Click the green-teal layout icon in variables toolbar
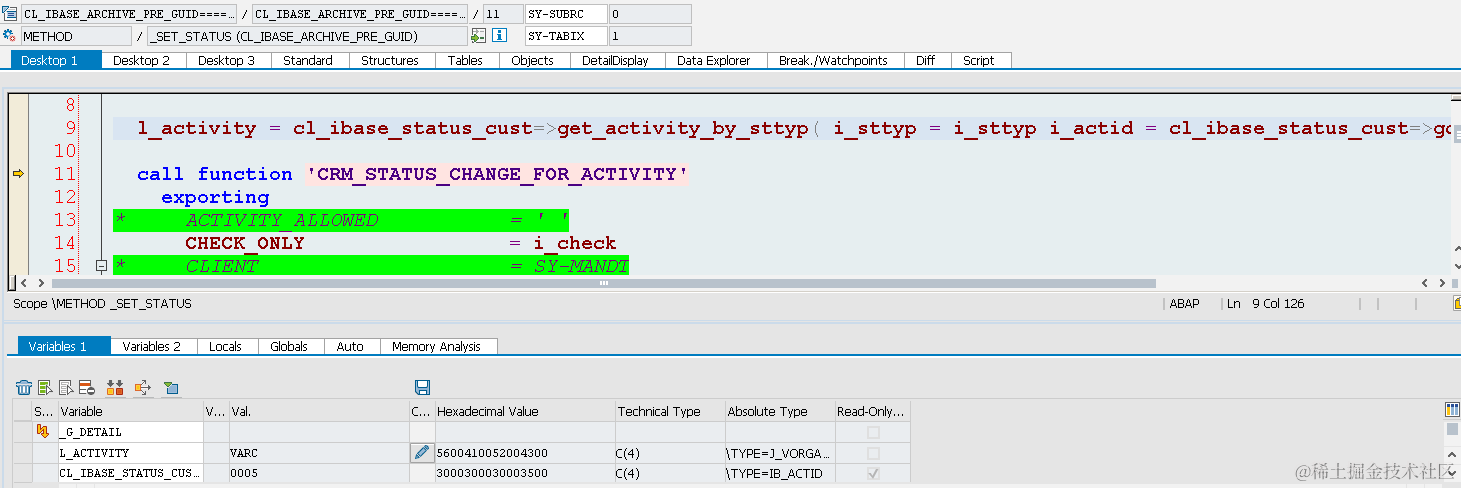Screen dimensions: 1461x488 (171, 387)
